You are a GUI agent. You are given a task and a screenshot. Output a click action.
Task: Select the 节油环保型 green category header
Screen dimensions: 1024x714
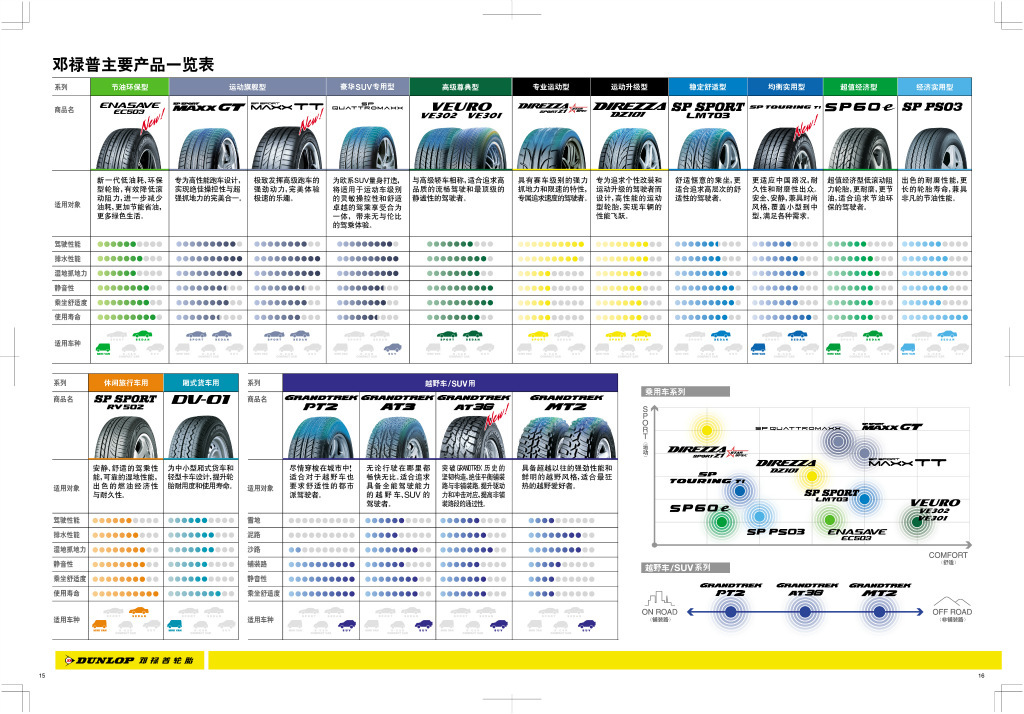point(133,87)
